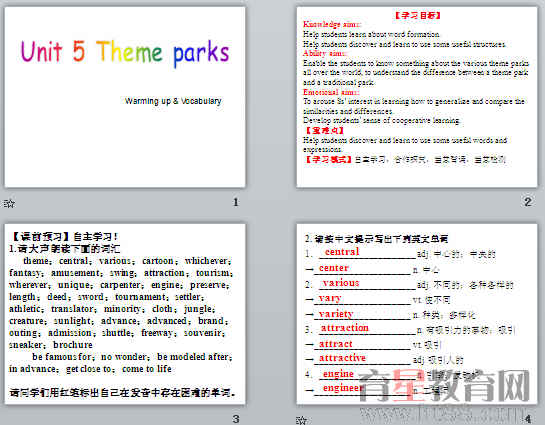545x425 pixels.
Task: Click the animation star icon under slide 4
Action: click(301, 420)
